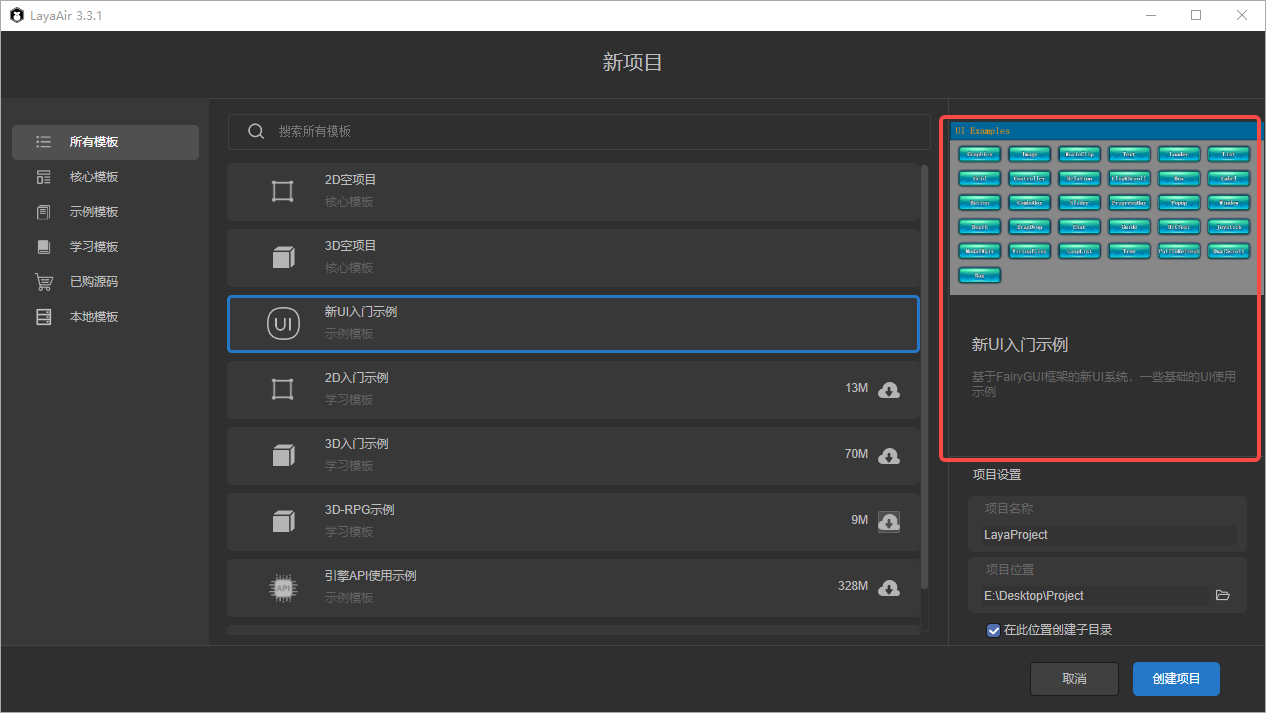Open 示例模板 category
This screenshot has width=1266, height=713.
[x=94, y=212]
